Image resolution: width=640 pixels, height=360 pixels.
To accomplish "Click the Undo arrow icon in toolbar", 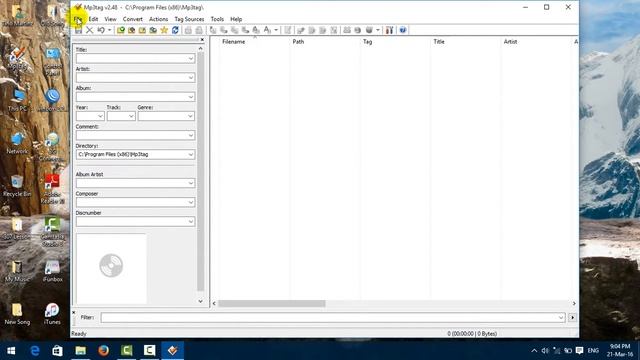I will (101, 30).
